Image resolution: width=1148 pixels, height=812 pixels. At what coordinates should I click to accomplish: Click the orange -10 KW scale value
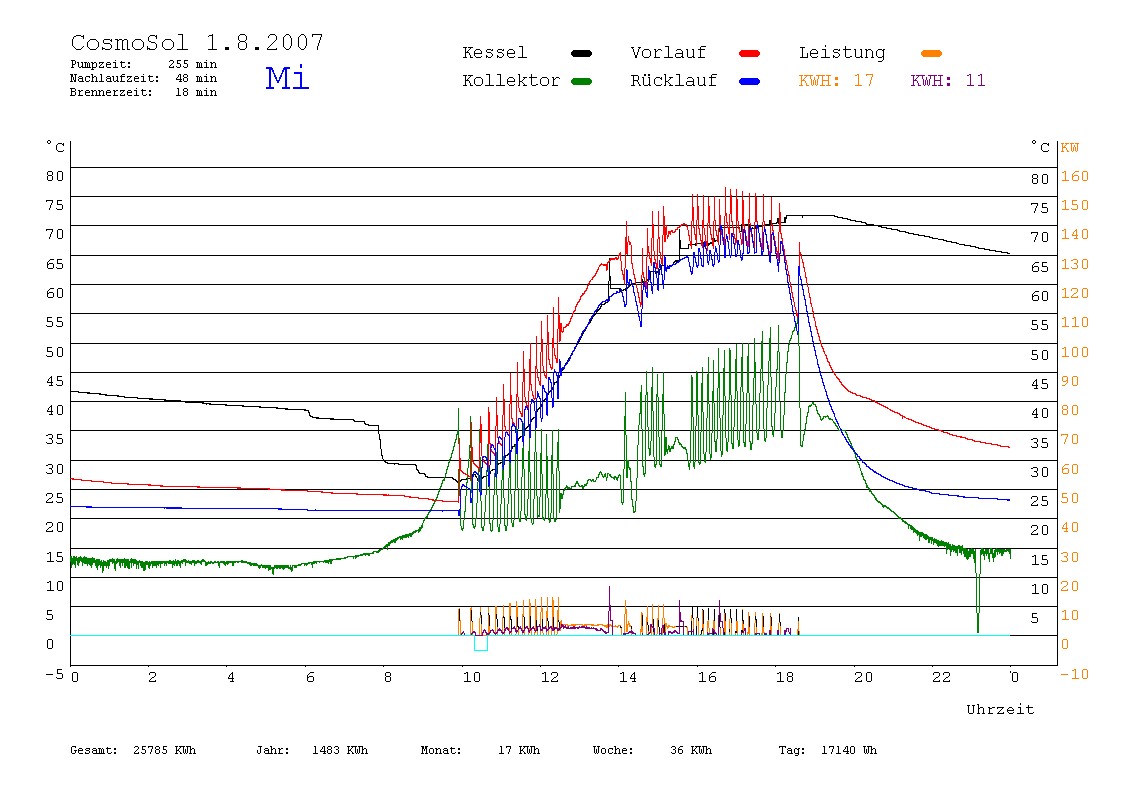[1075, 674]
